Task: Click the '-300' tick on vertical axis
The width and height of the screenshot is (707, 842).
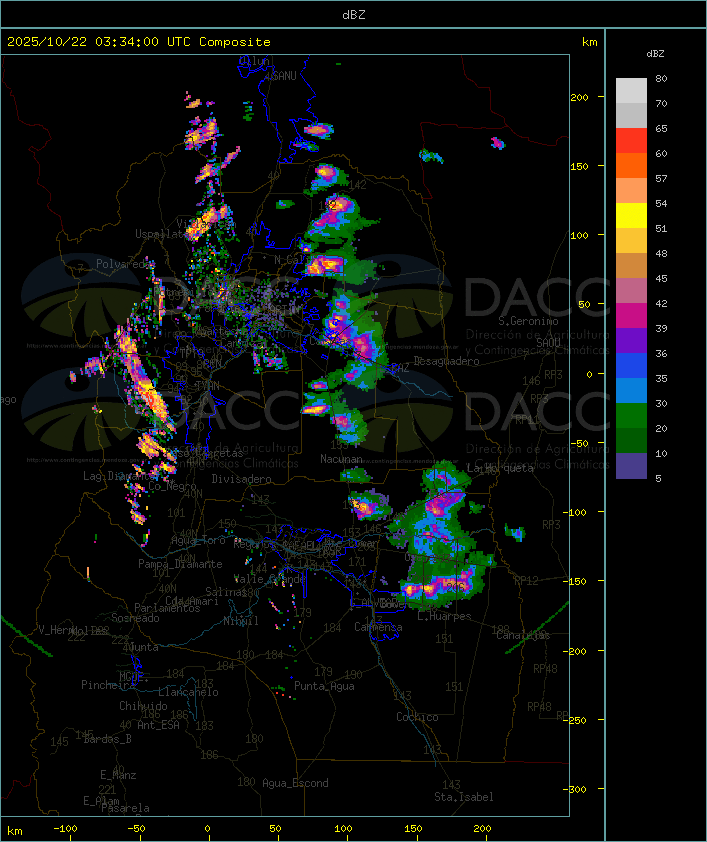Action: pyautogui.click(x=576, y=789)
